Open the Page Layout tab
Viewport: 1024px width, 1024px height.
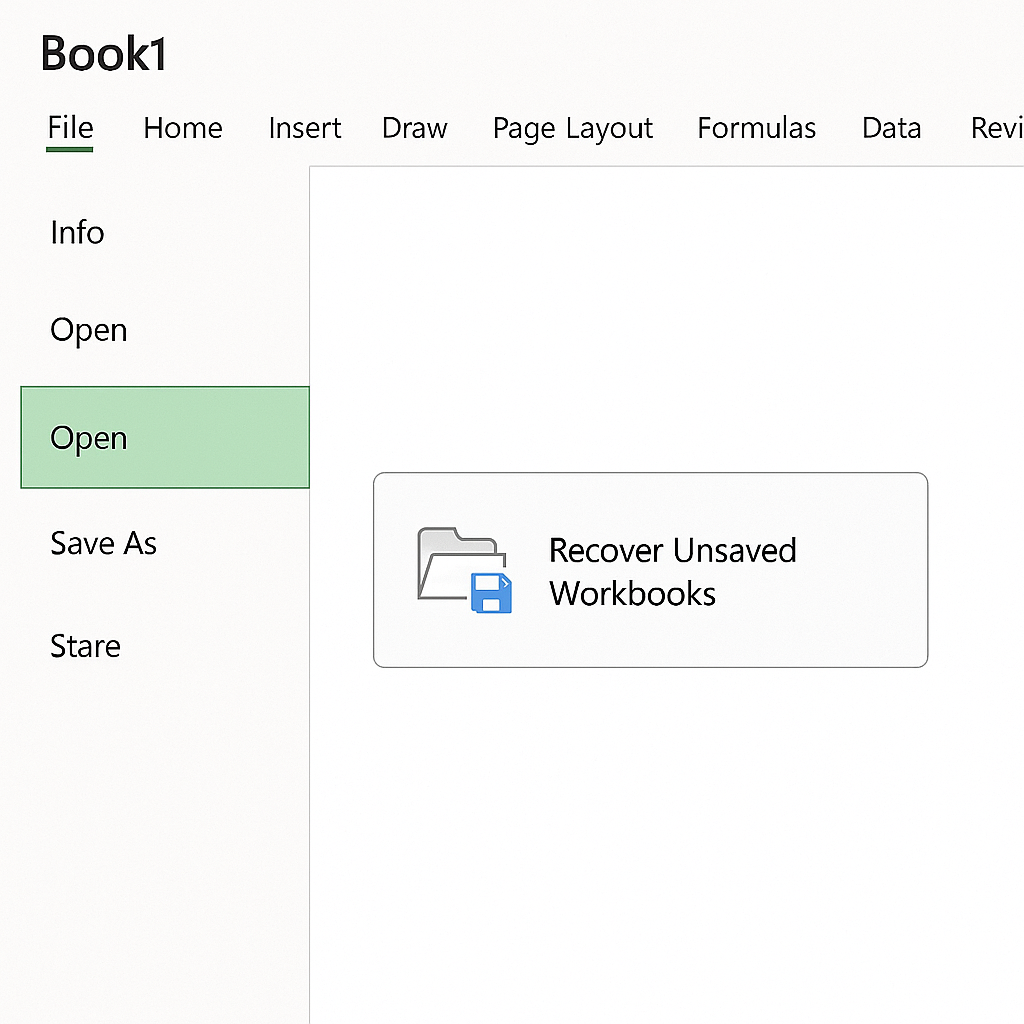(x=573, y=129)
